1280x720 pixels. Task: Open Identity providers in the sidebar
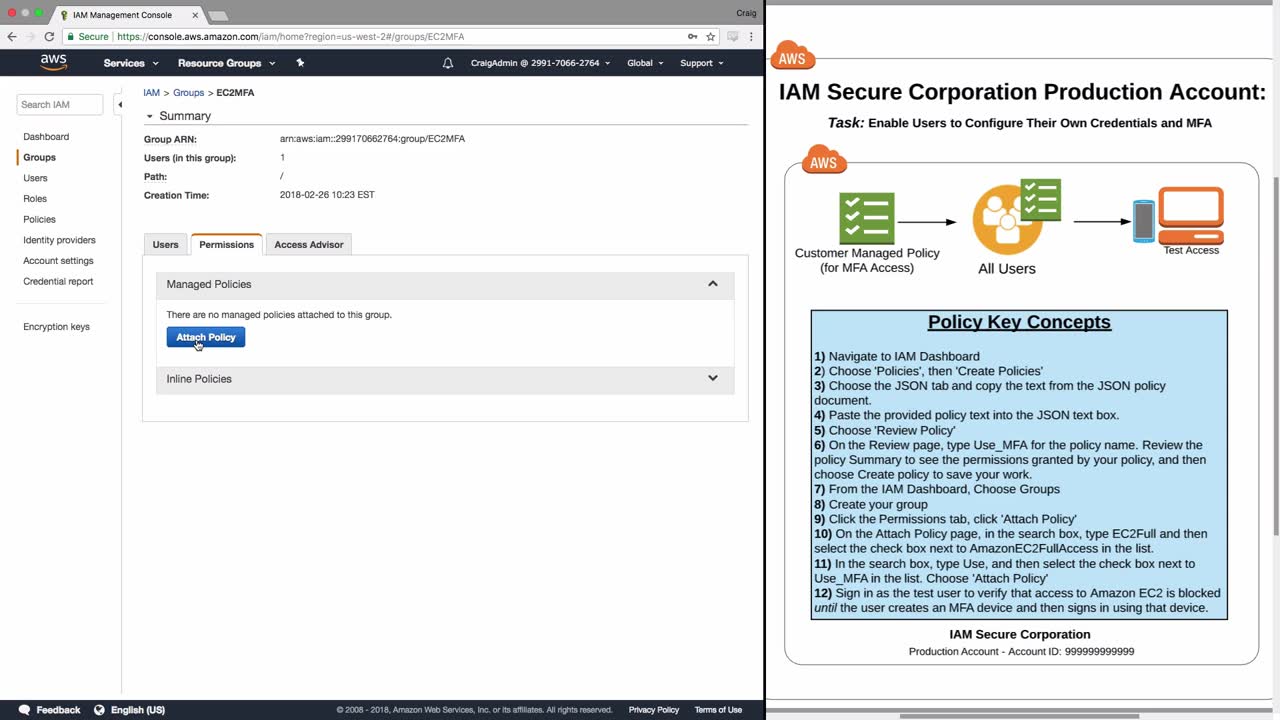click(59, 241)
